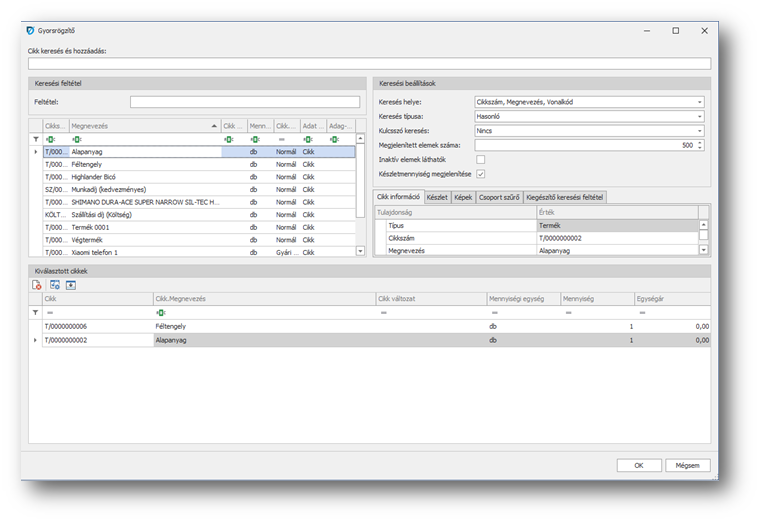
Task: Click the Cikk keresés és hozzáadás search field
Action: [x=369, y=63]
